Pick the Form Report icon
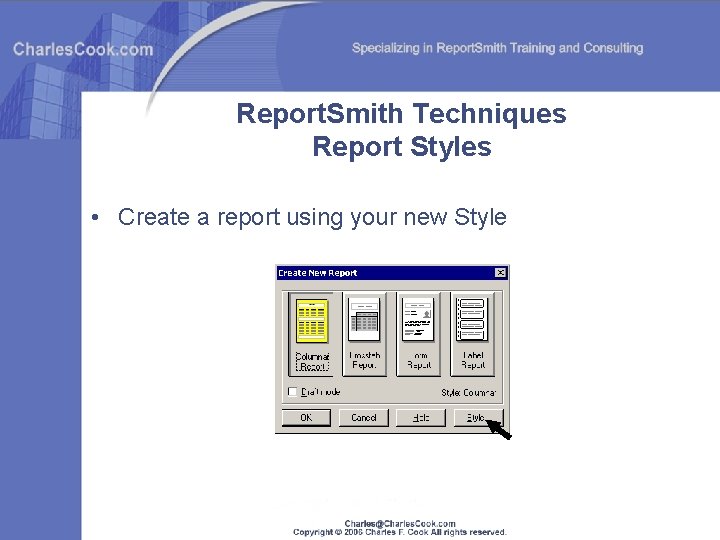 coord(418,334)
